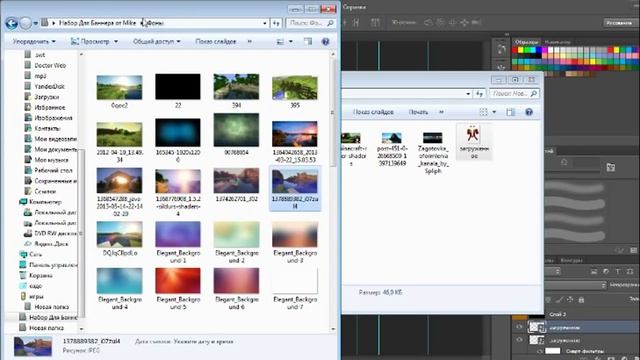Refresh the right Explorer window address bar
640x360 pixels.
[480, 94]
